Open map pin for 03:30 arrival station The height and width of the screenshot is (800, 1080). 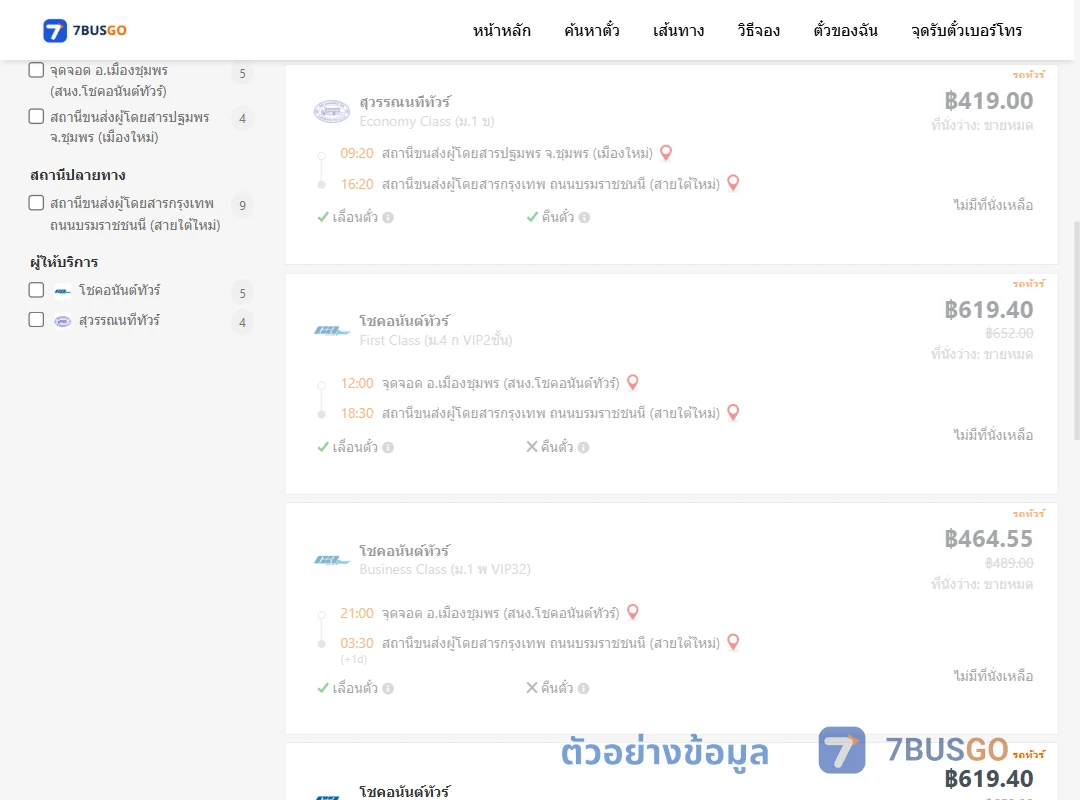tap(734, 642)
